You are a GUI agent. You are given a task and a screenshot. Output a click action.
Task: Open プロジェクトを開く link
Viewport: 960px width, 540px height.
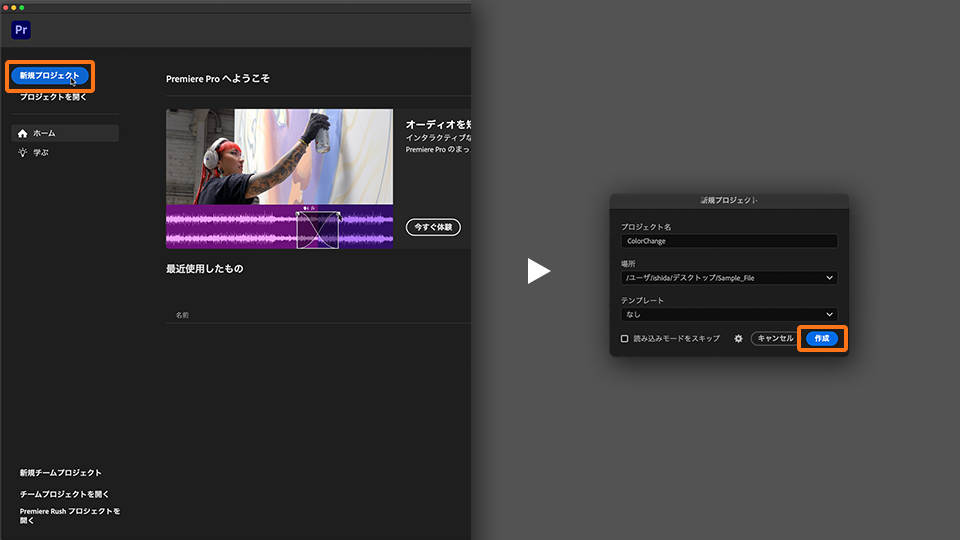point(53,97)
